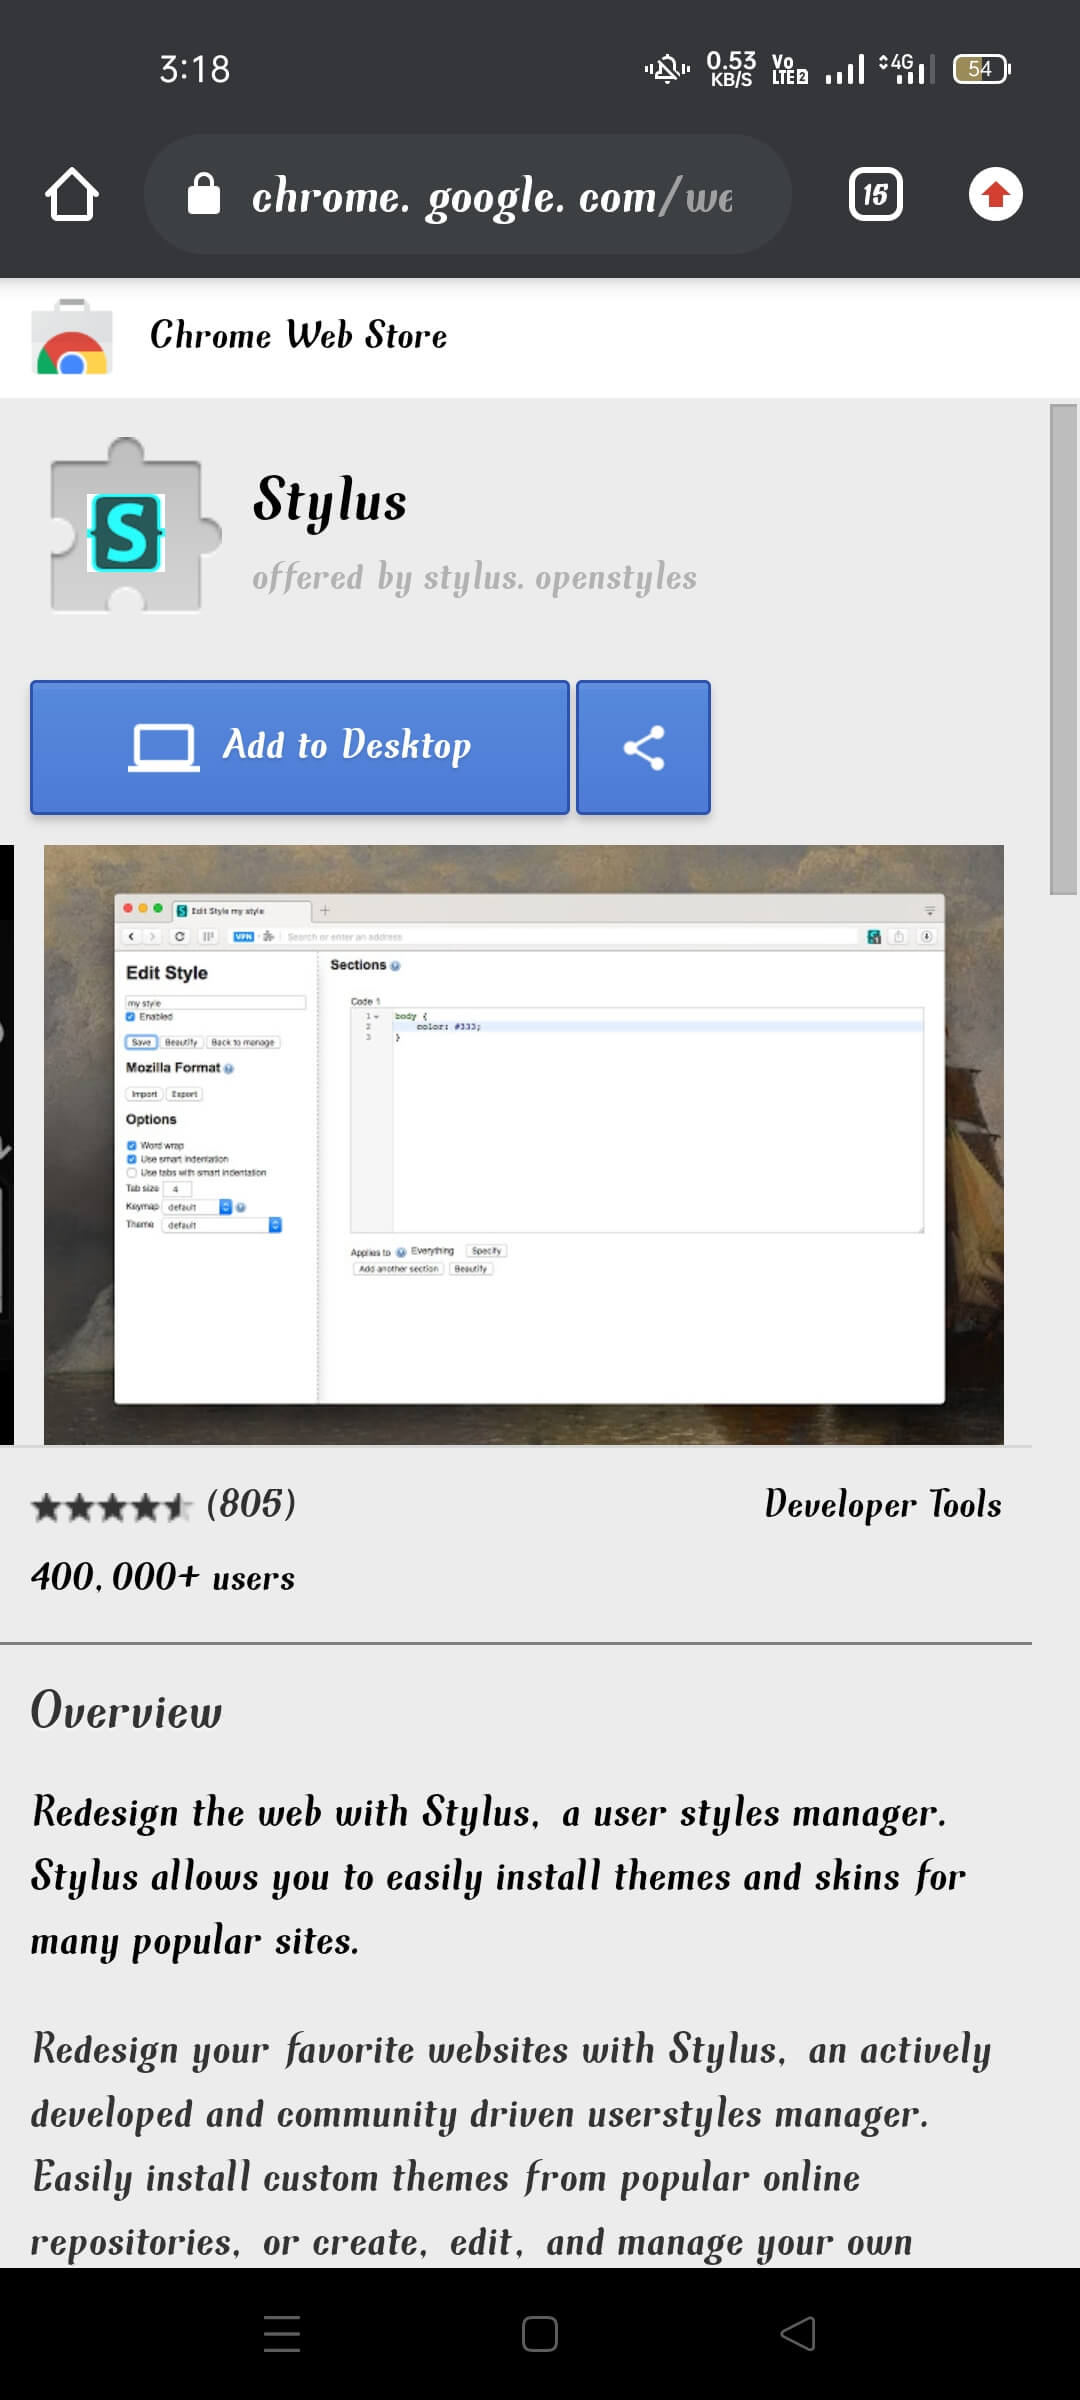The width and height of the screenshot is (1080, 2400).
Task: Click the page vertical scrollbar
Action: (1063, 649)
